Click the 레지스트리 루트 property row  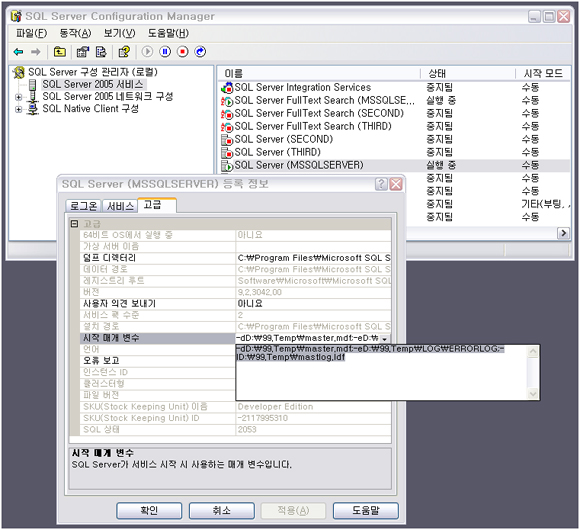click(x=235, y=281)
